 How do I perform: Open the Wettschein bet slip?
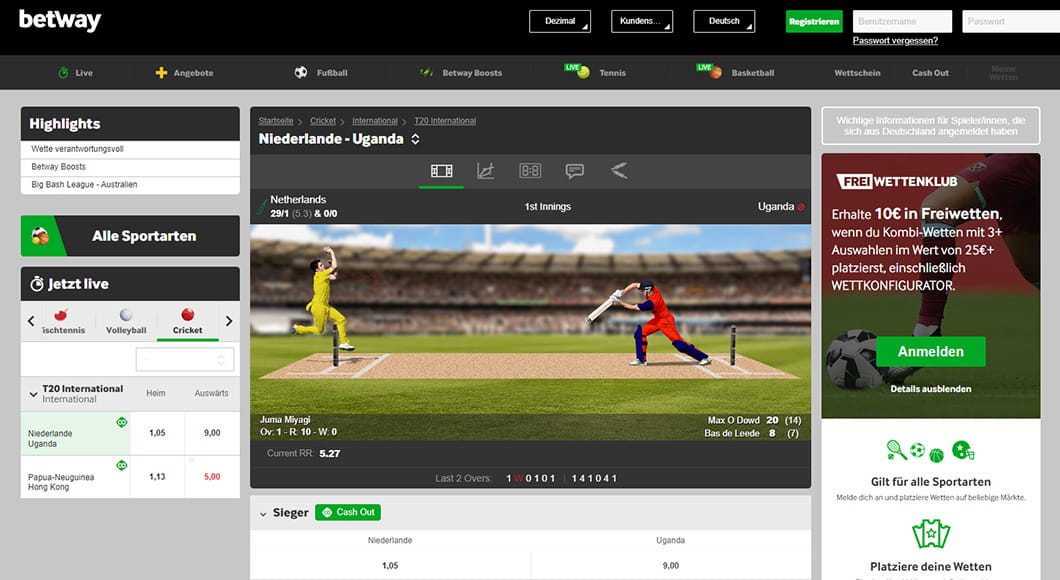[857, 72]
